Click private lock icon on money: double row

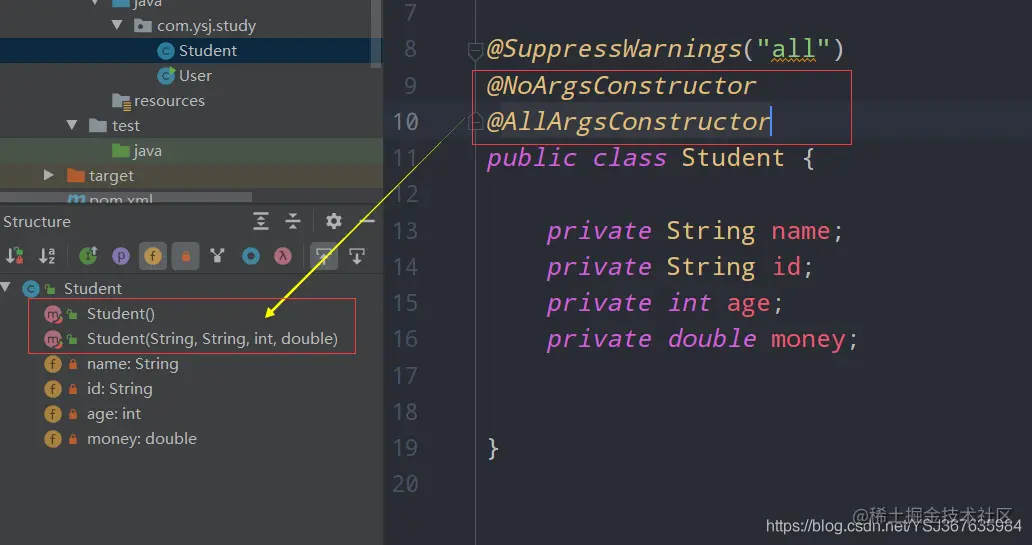point(73,438)
